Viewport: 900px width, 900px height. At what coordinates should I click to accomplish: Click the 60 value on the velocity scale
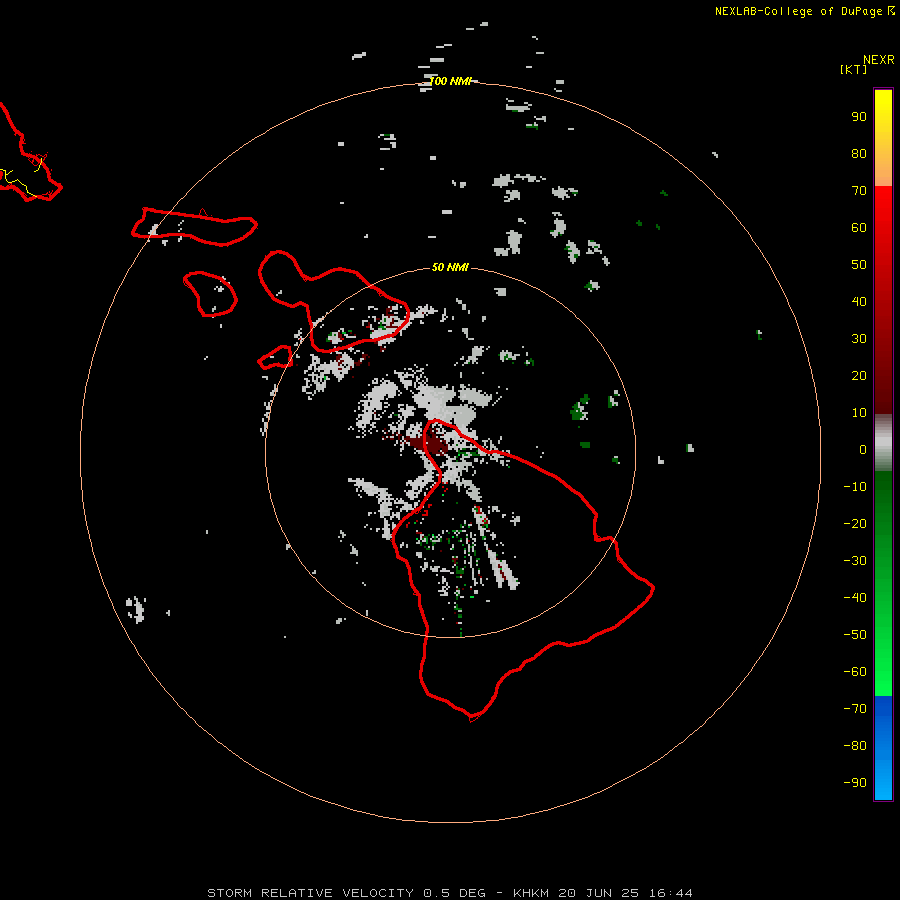coord(859,227)
